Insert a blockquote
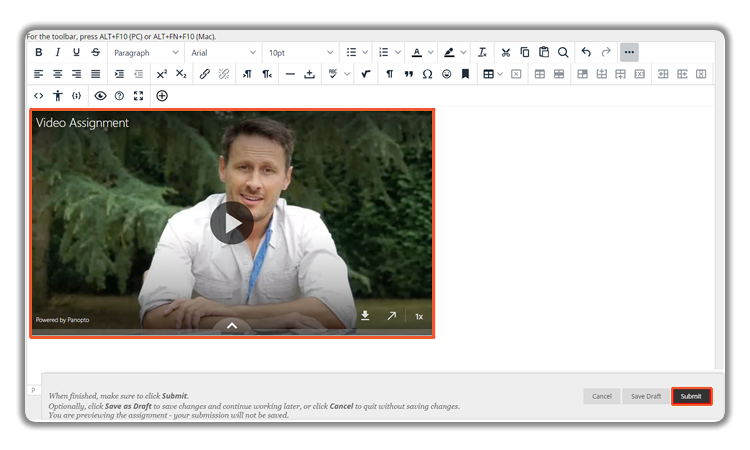 (x=408, y=74)
